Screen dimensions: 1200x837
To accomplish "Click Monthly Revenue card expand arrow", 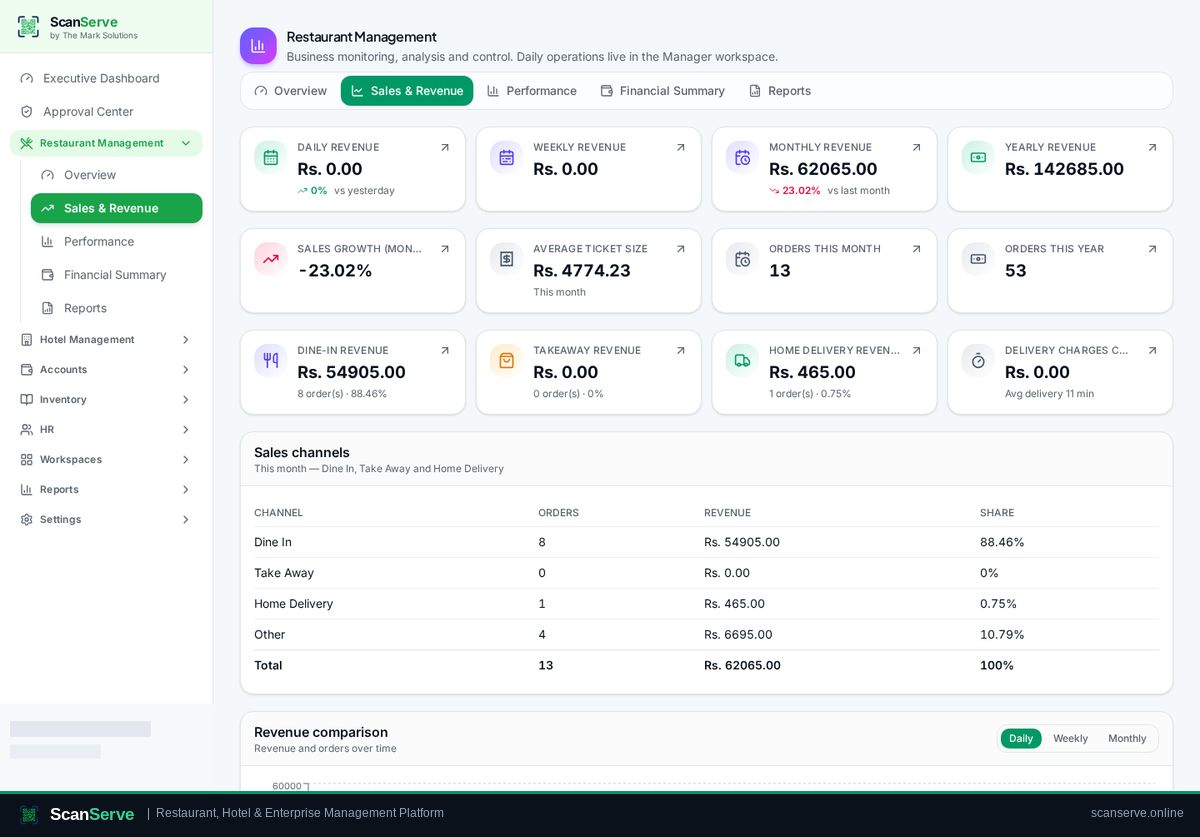I will (916, 147).
